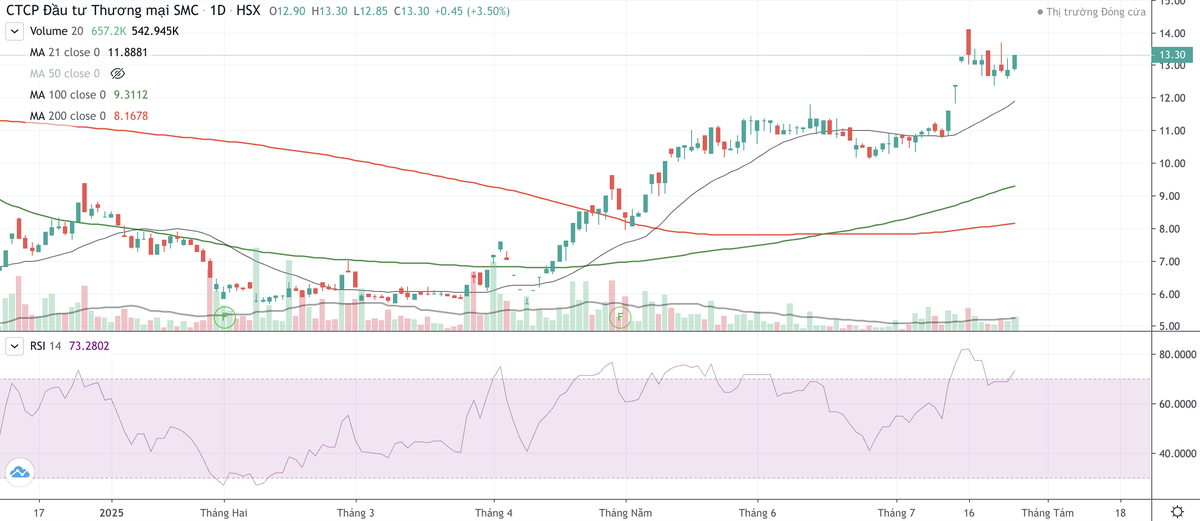
Task: Click the grey market status dot
Action: (x=1040, y=12)
